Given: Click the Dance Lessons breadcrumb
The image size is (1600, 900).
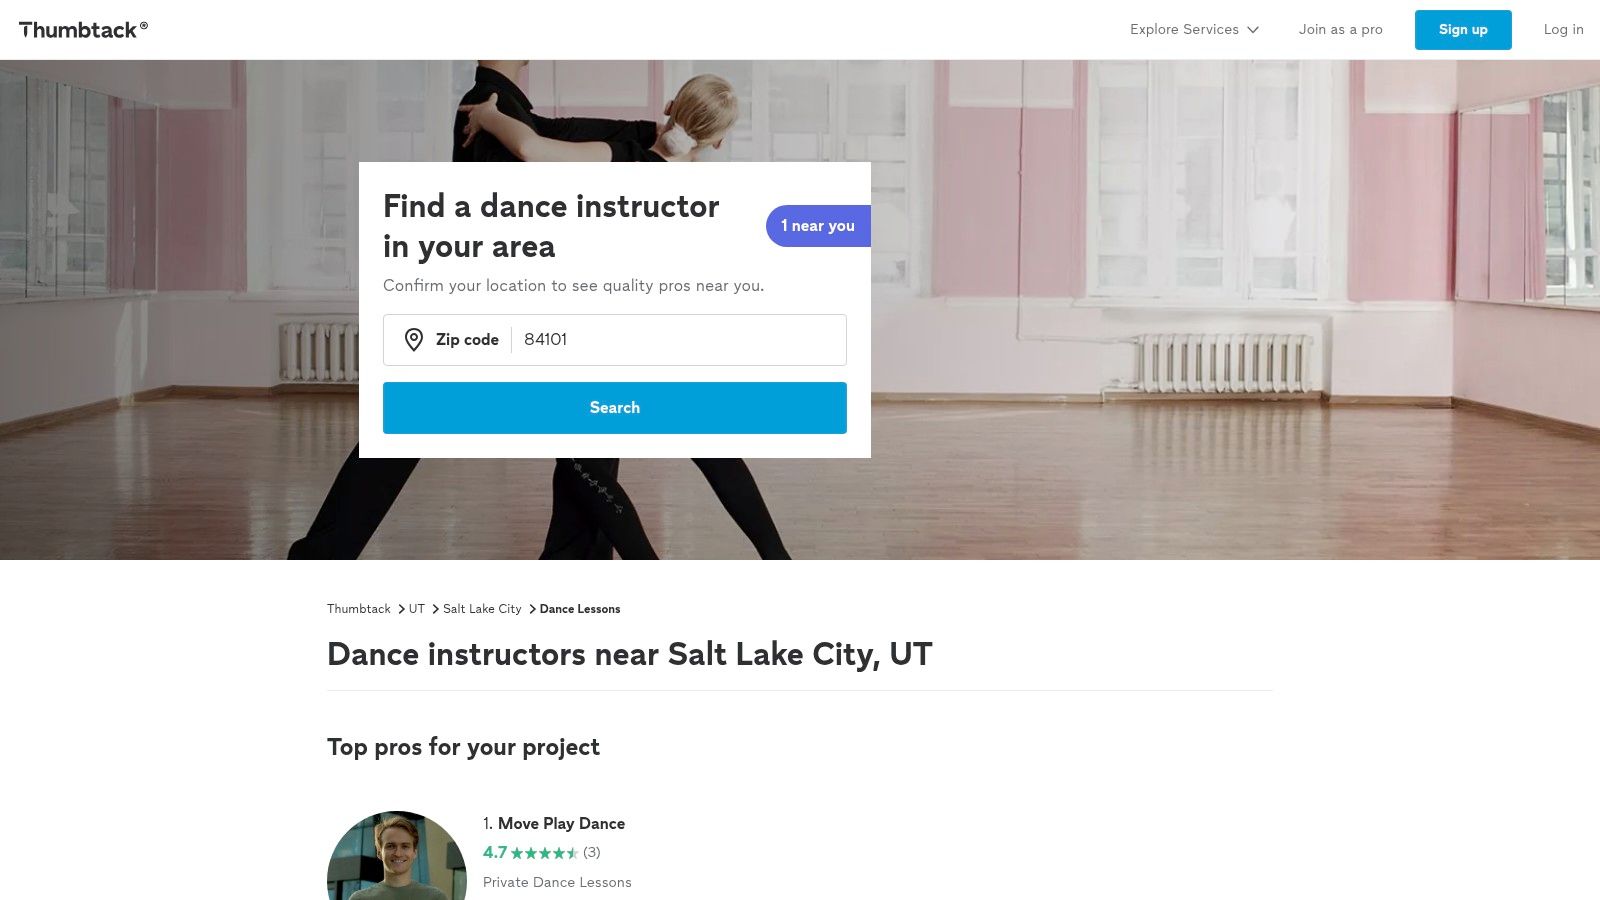Looking at the screenshot, I should pyautogui.click(x=580, y=609).
